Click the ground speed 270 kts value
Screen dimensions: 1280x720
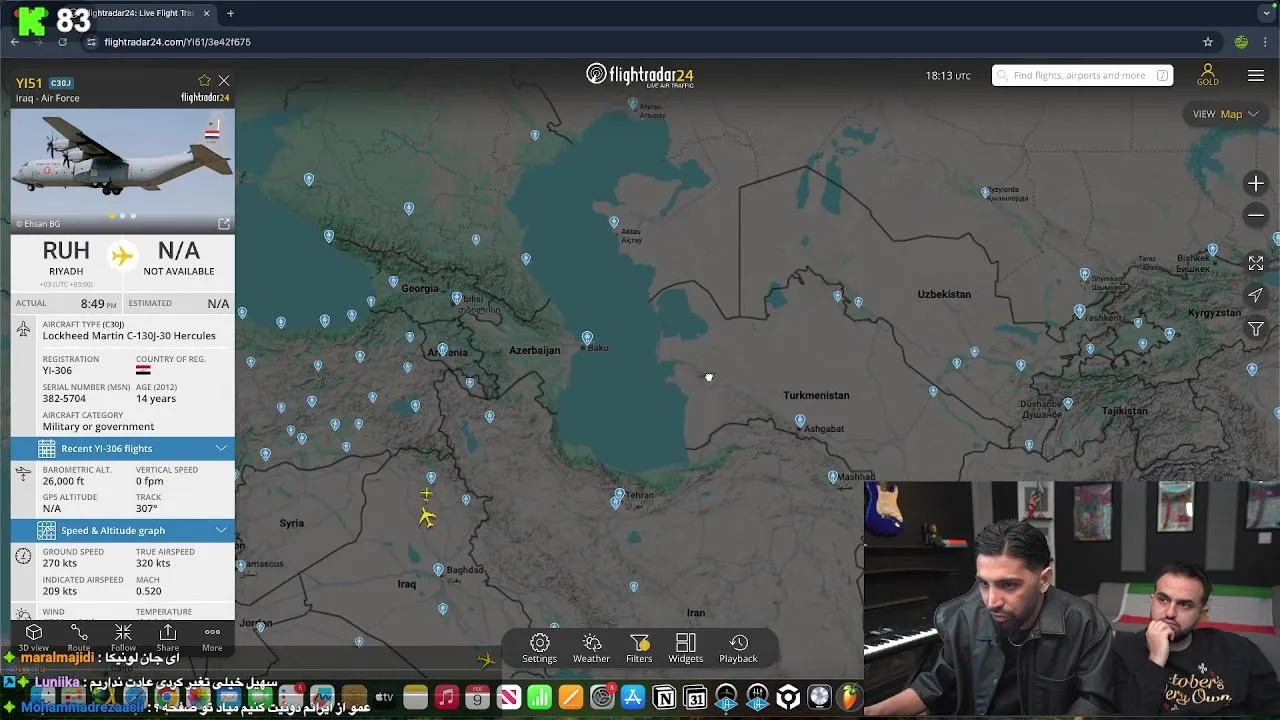click(x=60, y=563)
